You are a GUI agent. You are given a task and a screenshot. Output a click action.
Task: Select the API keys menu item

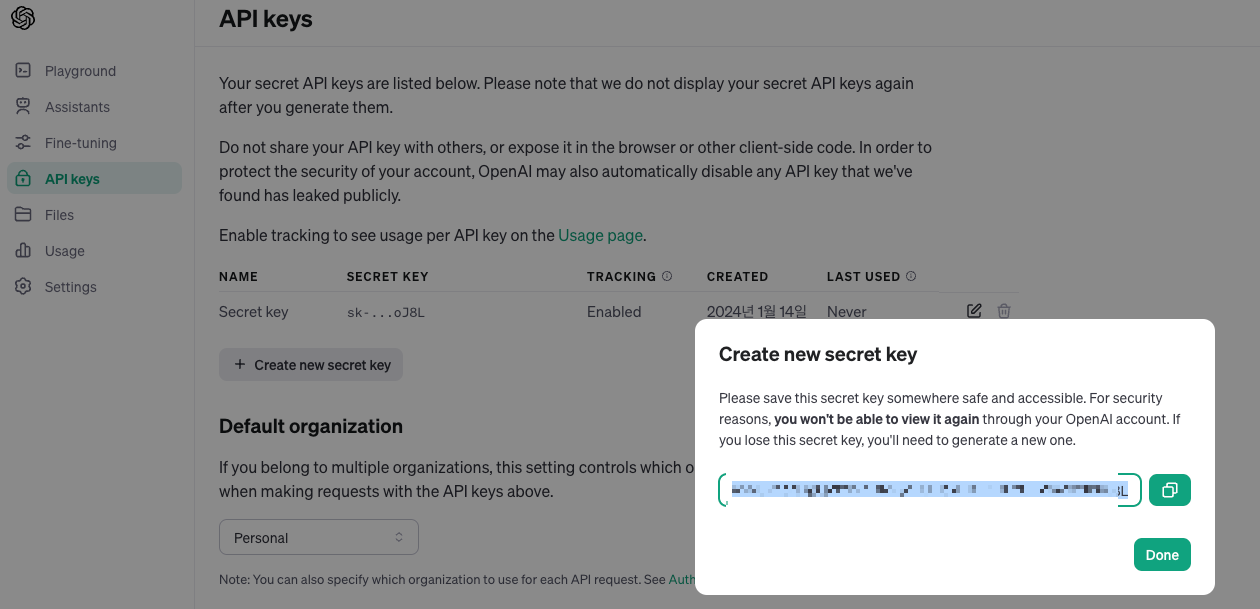pyautogui.click(x=94, y=179)
